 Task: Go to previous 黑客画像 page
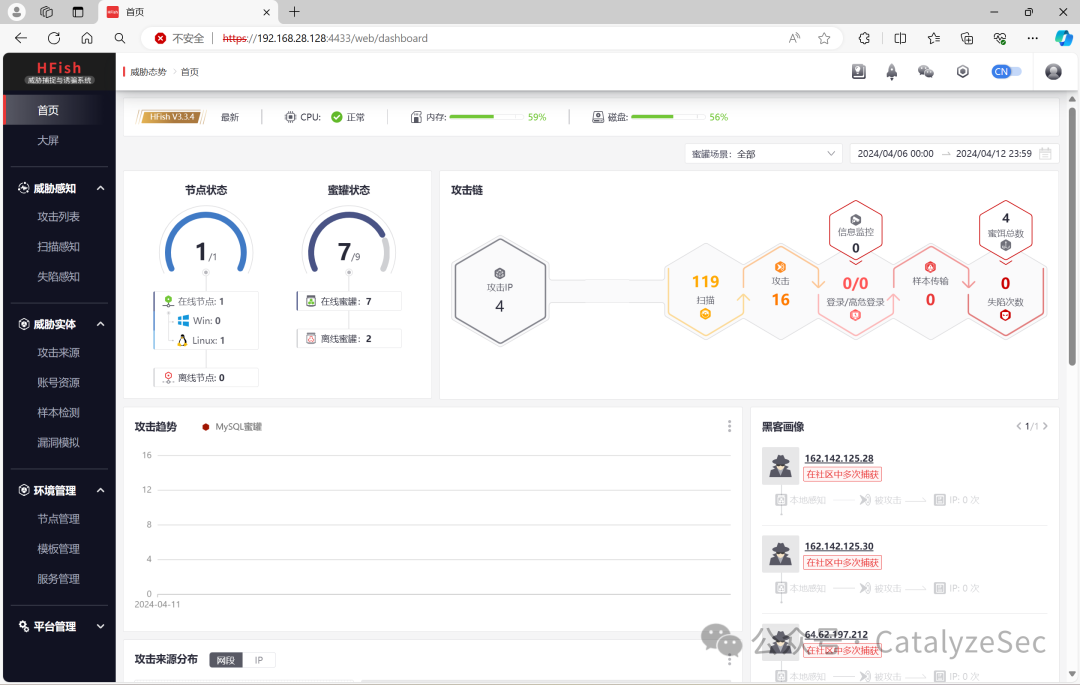point(1019,426)
